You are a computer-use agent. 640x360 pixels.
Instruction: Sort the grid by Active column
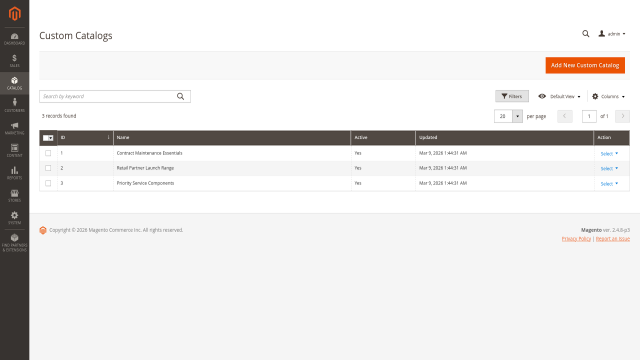pyautogui.click(x=383, y=138)
